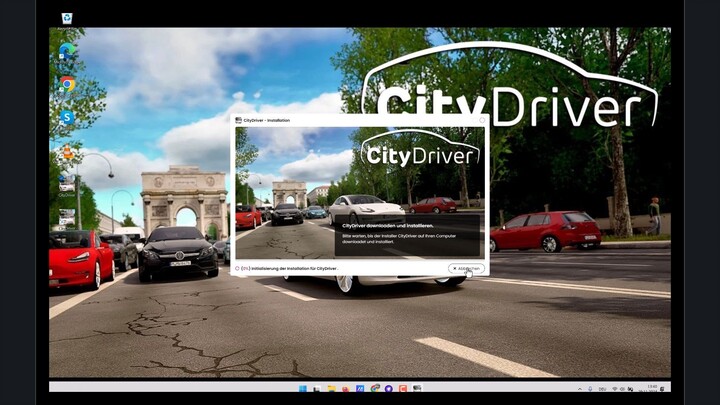
Task: Open Skype desktop shortcut
Action: coord(67,117)
